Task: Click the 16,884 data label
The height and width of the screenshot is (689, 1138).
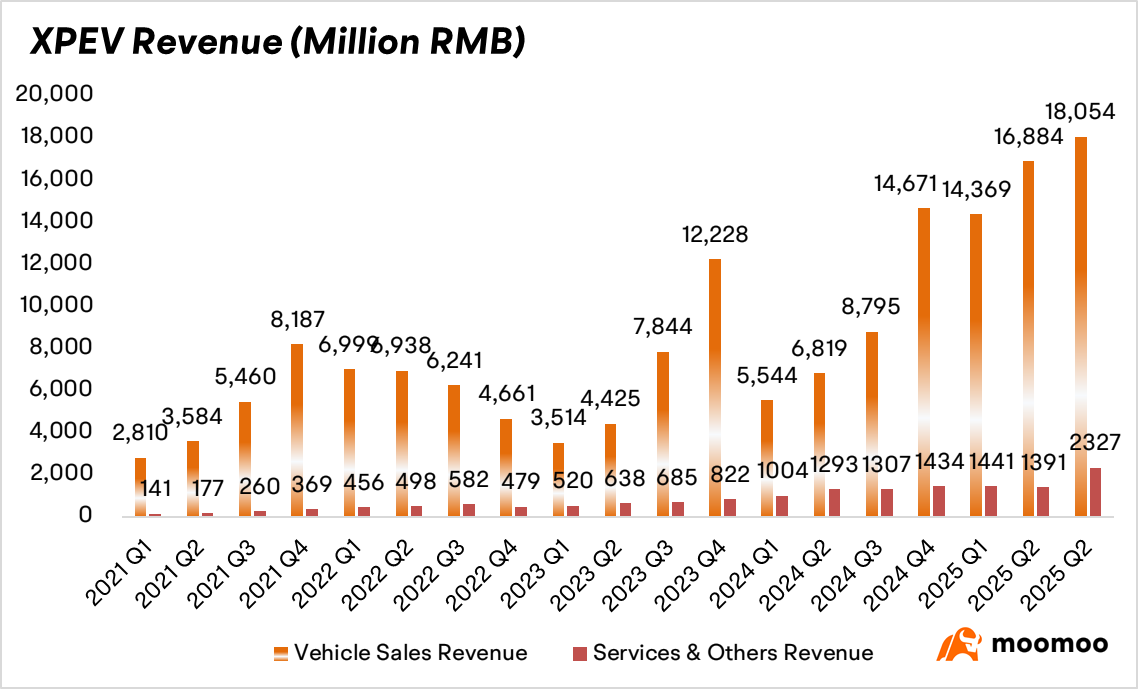Action: point(1028,136)
